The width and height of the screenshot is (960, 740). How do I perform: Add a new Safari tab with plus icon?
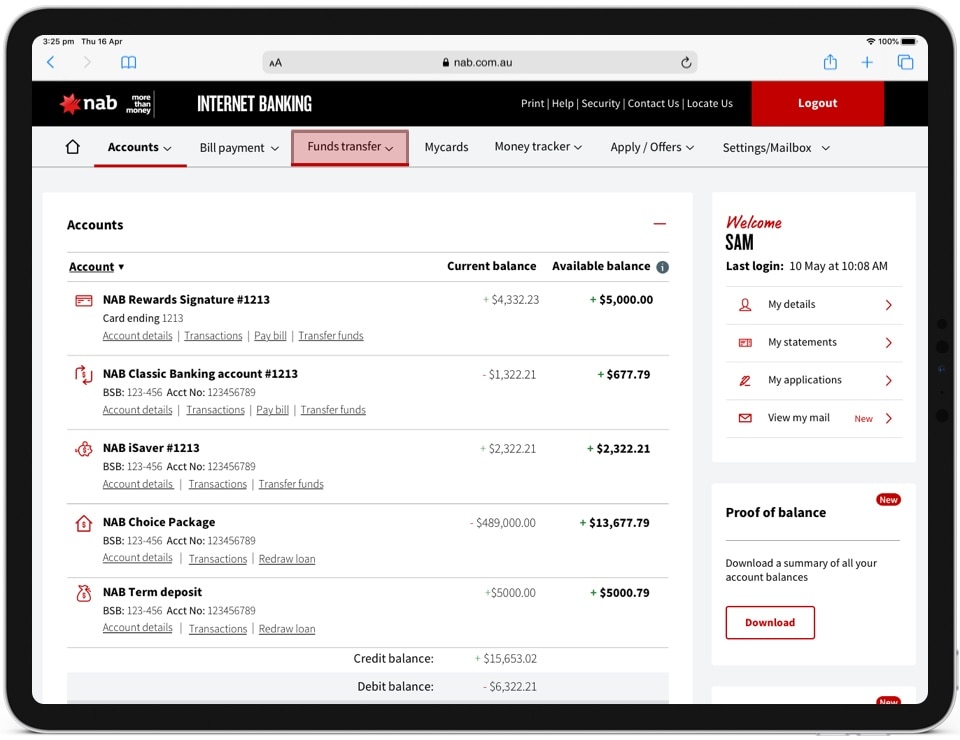[867, 62]
